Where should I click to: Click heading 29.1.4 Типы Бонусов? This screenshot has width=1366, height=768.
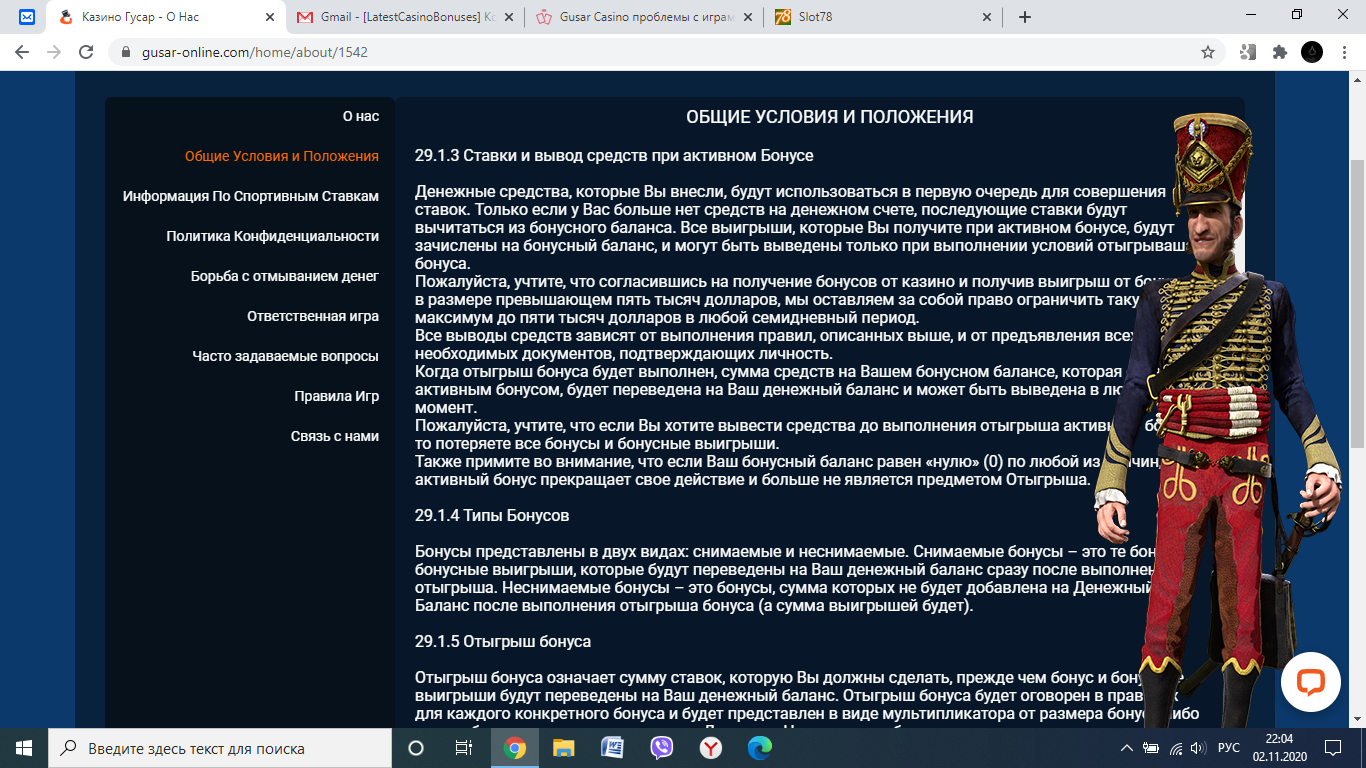492,516
